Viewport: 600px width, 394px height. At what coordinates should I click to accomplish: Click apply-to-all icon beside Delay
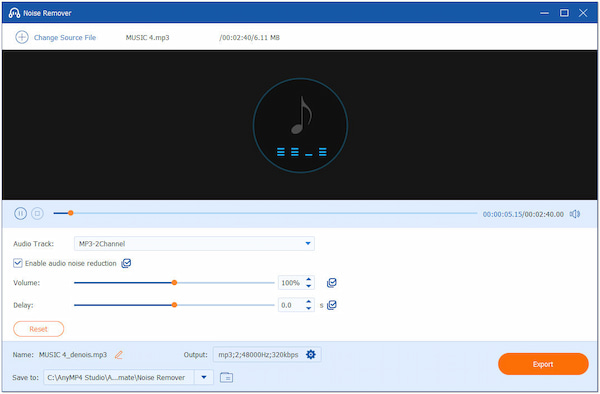point(332,305)
